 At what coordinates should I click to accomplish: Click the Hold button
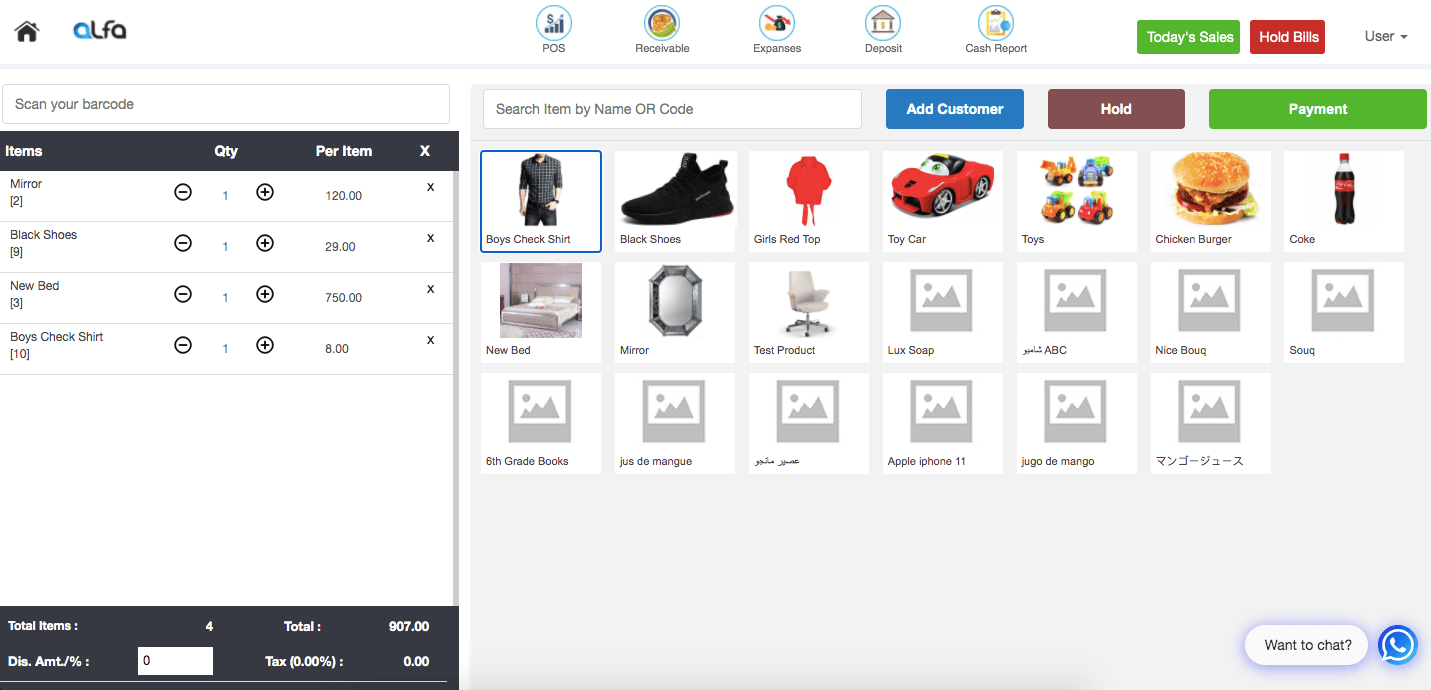coord(1116,108)
